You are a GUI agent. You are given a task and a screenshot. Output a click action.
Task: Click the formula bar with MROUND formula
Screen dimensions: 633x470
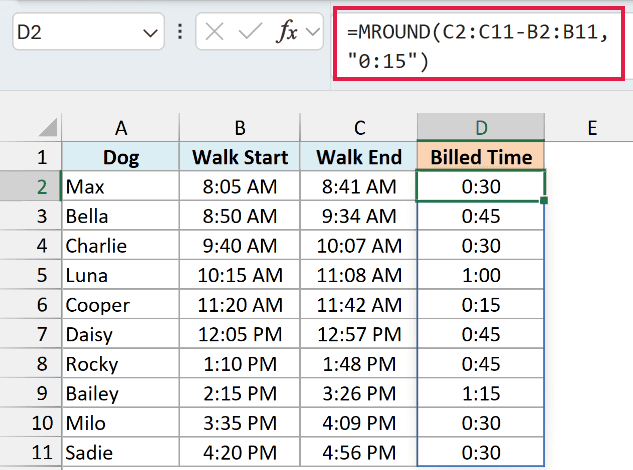coord(479,44)
